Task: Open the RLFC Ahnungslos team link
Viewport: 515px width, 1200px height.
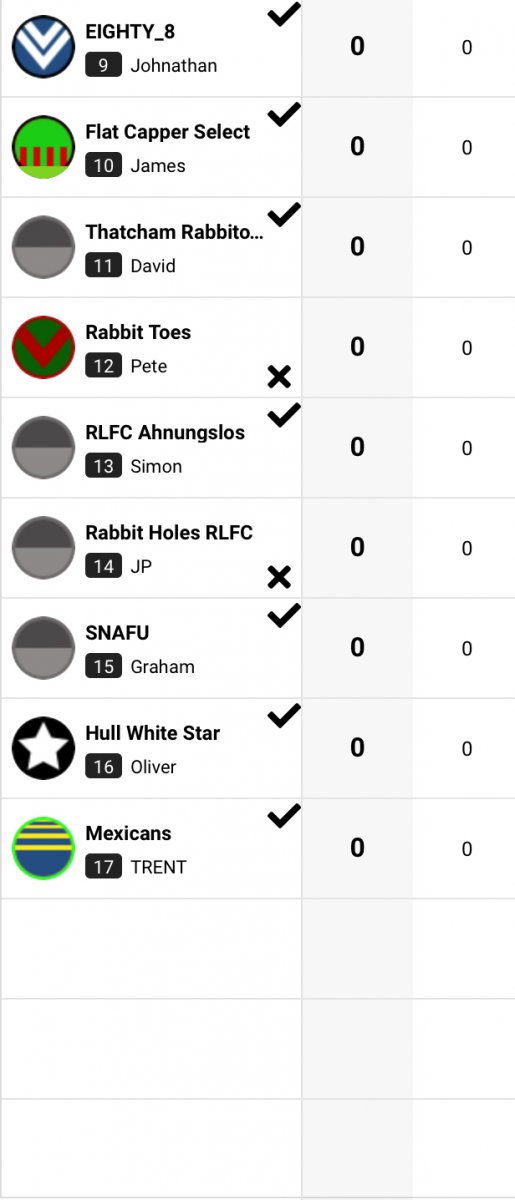Action: point(165,432)
